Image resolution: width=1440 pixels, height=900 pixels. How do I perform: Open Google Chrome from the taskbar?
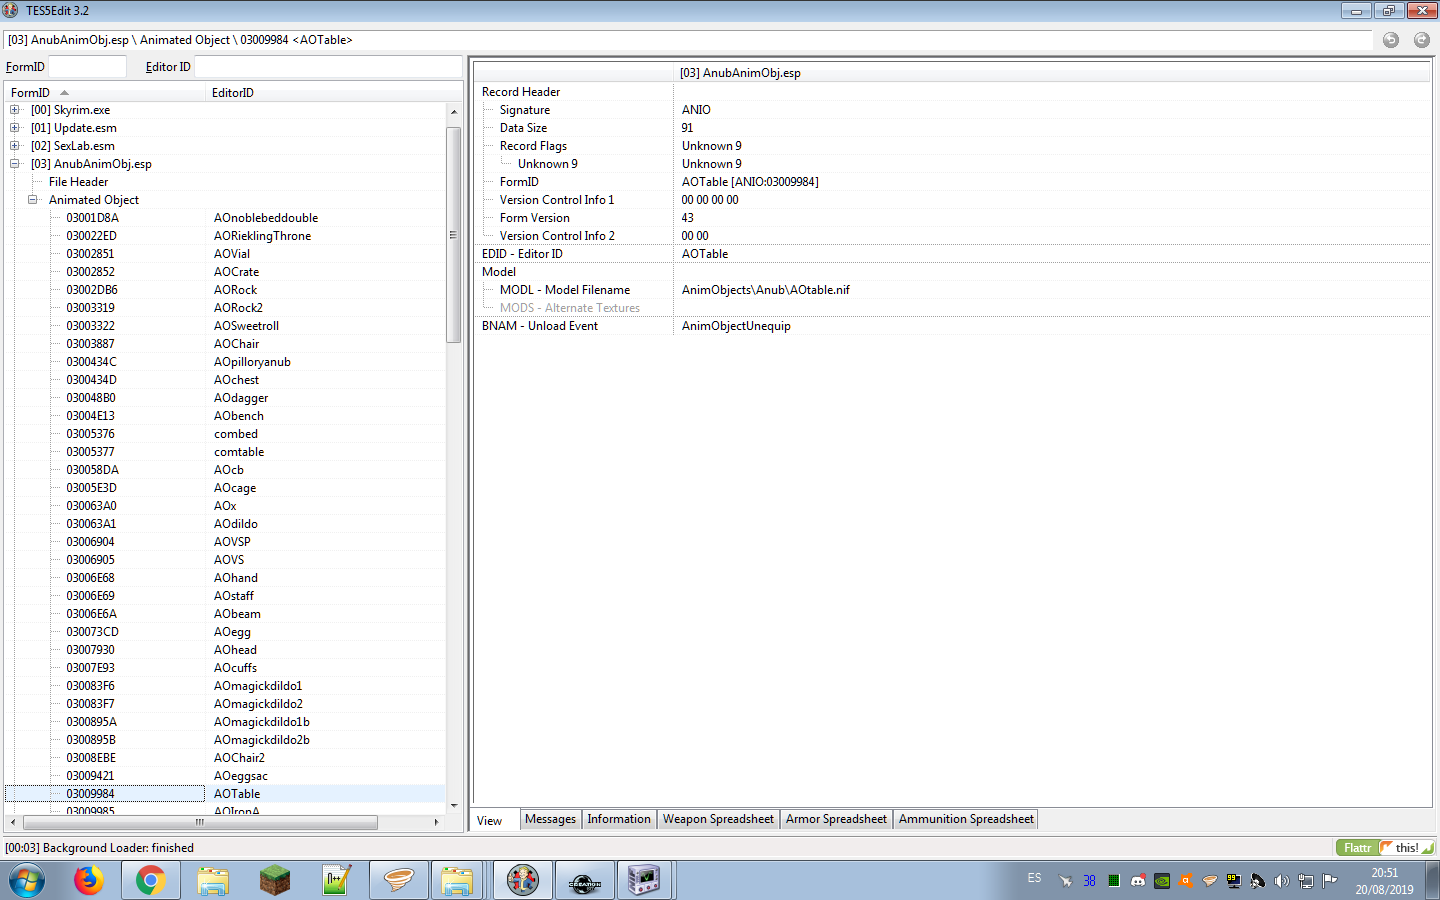click(151, 881)
